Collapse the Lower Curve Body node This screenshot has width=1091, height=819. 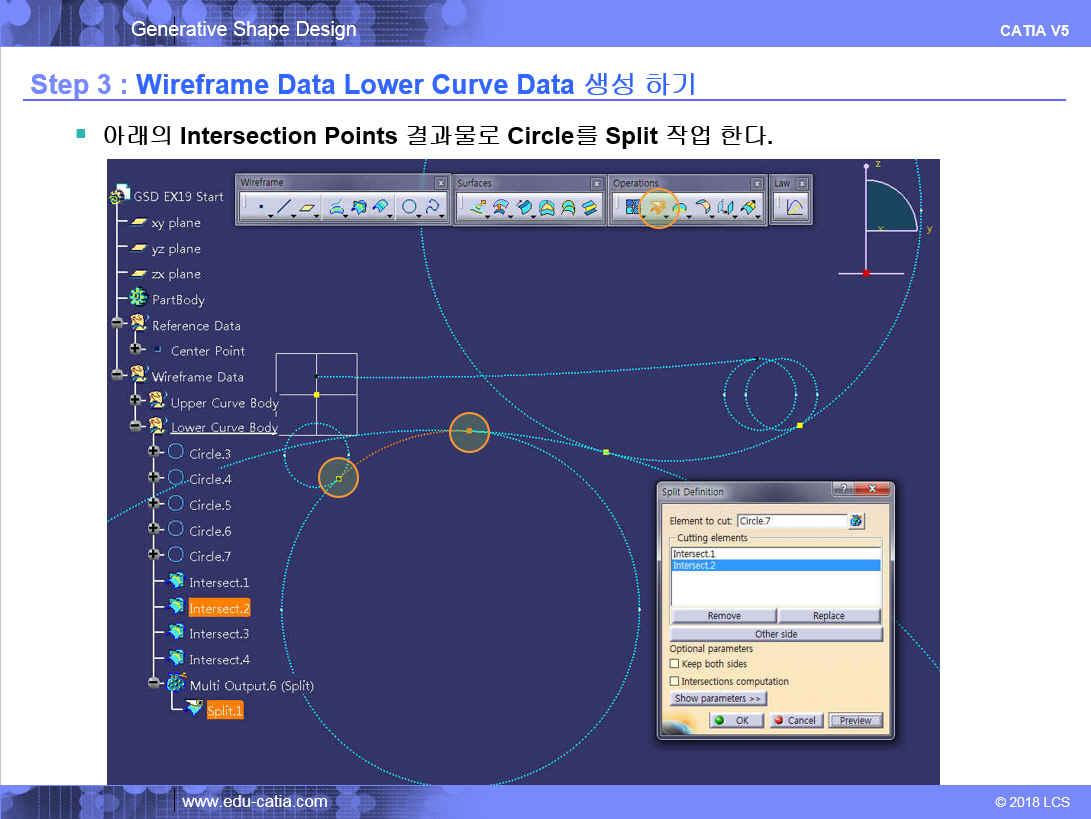[x=137, y=426]
